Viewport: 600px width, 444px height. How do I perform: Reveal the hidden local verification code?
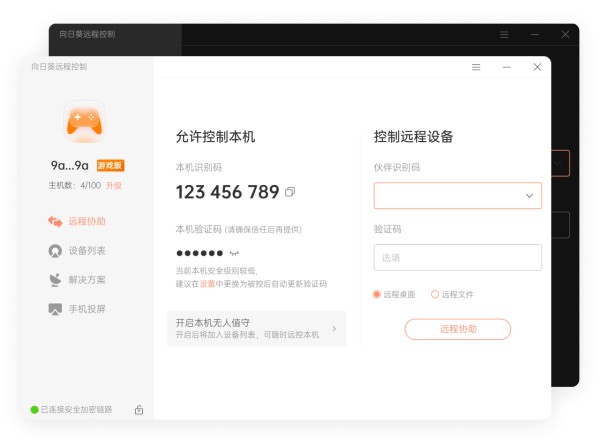[234, 253]
